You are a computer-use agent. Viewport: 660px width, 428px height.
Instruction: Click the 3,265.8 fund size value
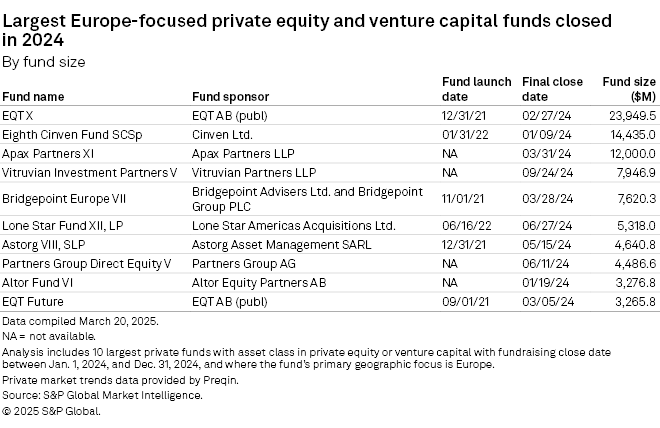(x=633, y=300)
